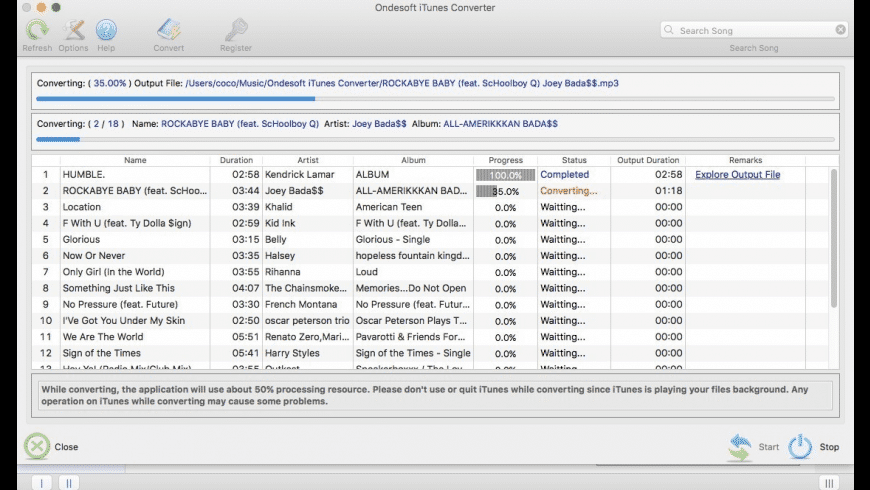Click the Name column header
The height and width of the screenshot is (490, 870).
(135, 160)
